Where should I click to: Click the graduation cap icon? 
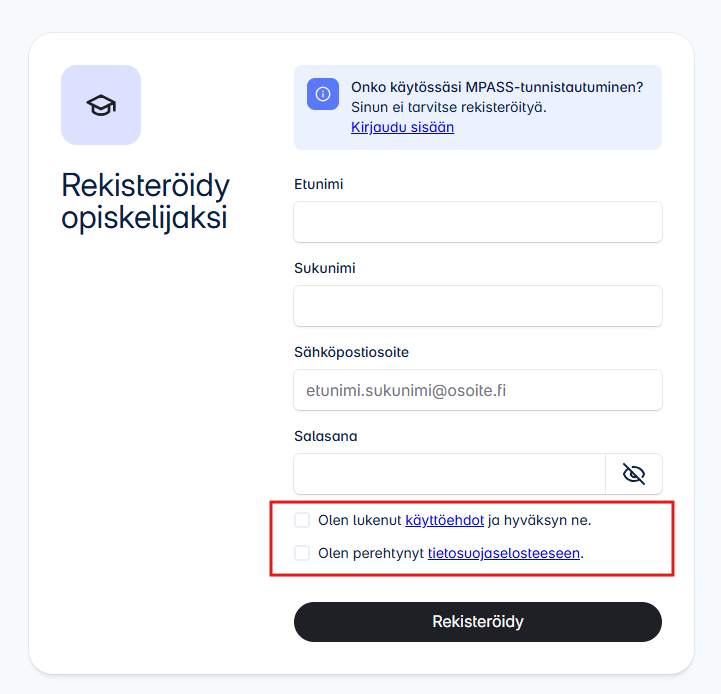[101, 105]
